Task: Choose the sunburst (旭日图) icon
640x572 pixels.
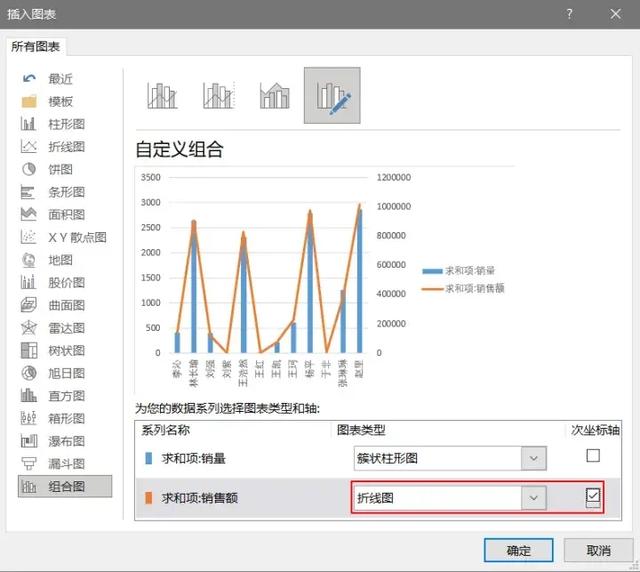Action: tap(29, 373)
